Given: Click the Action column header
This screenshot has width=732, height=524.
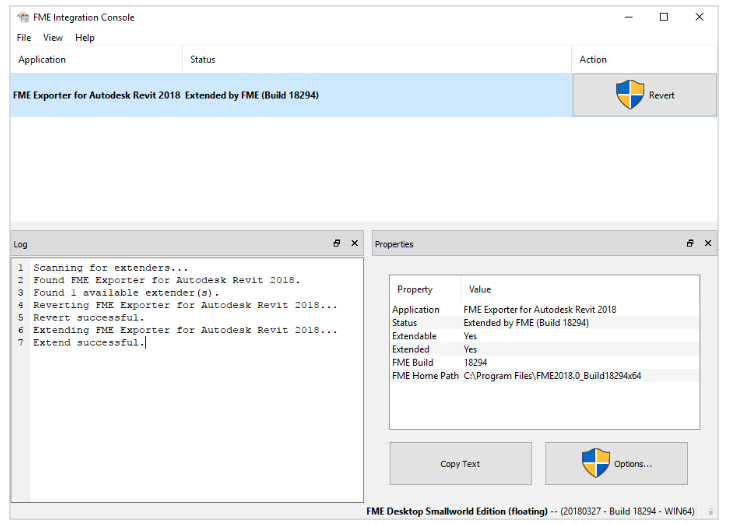Looking at the screenshot, I should coord(644,60).
